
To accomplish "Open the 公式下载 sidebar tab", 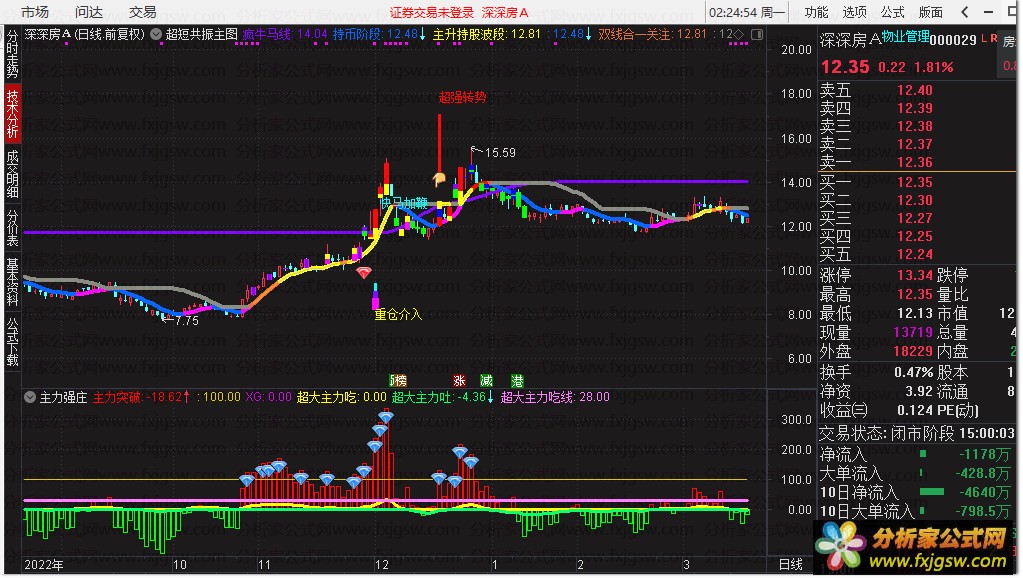I will 12,341.
